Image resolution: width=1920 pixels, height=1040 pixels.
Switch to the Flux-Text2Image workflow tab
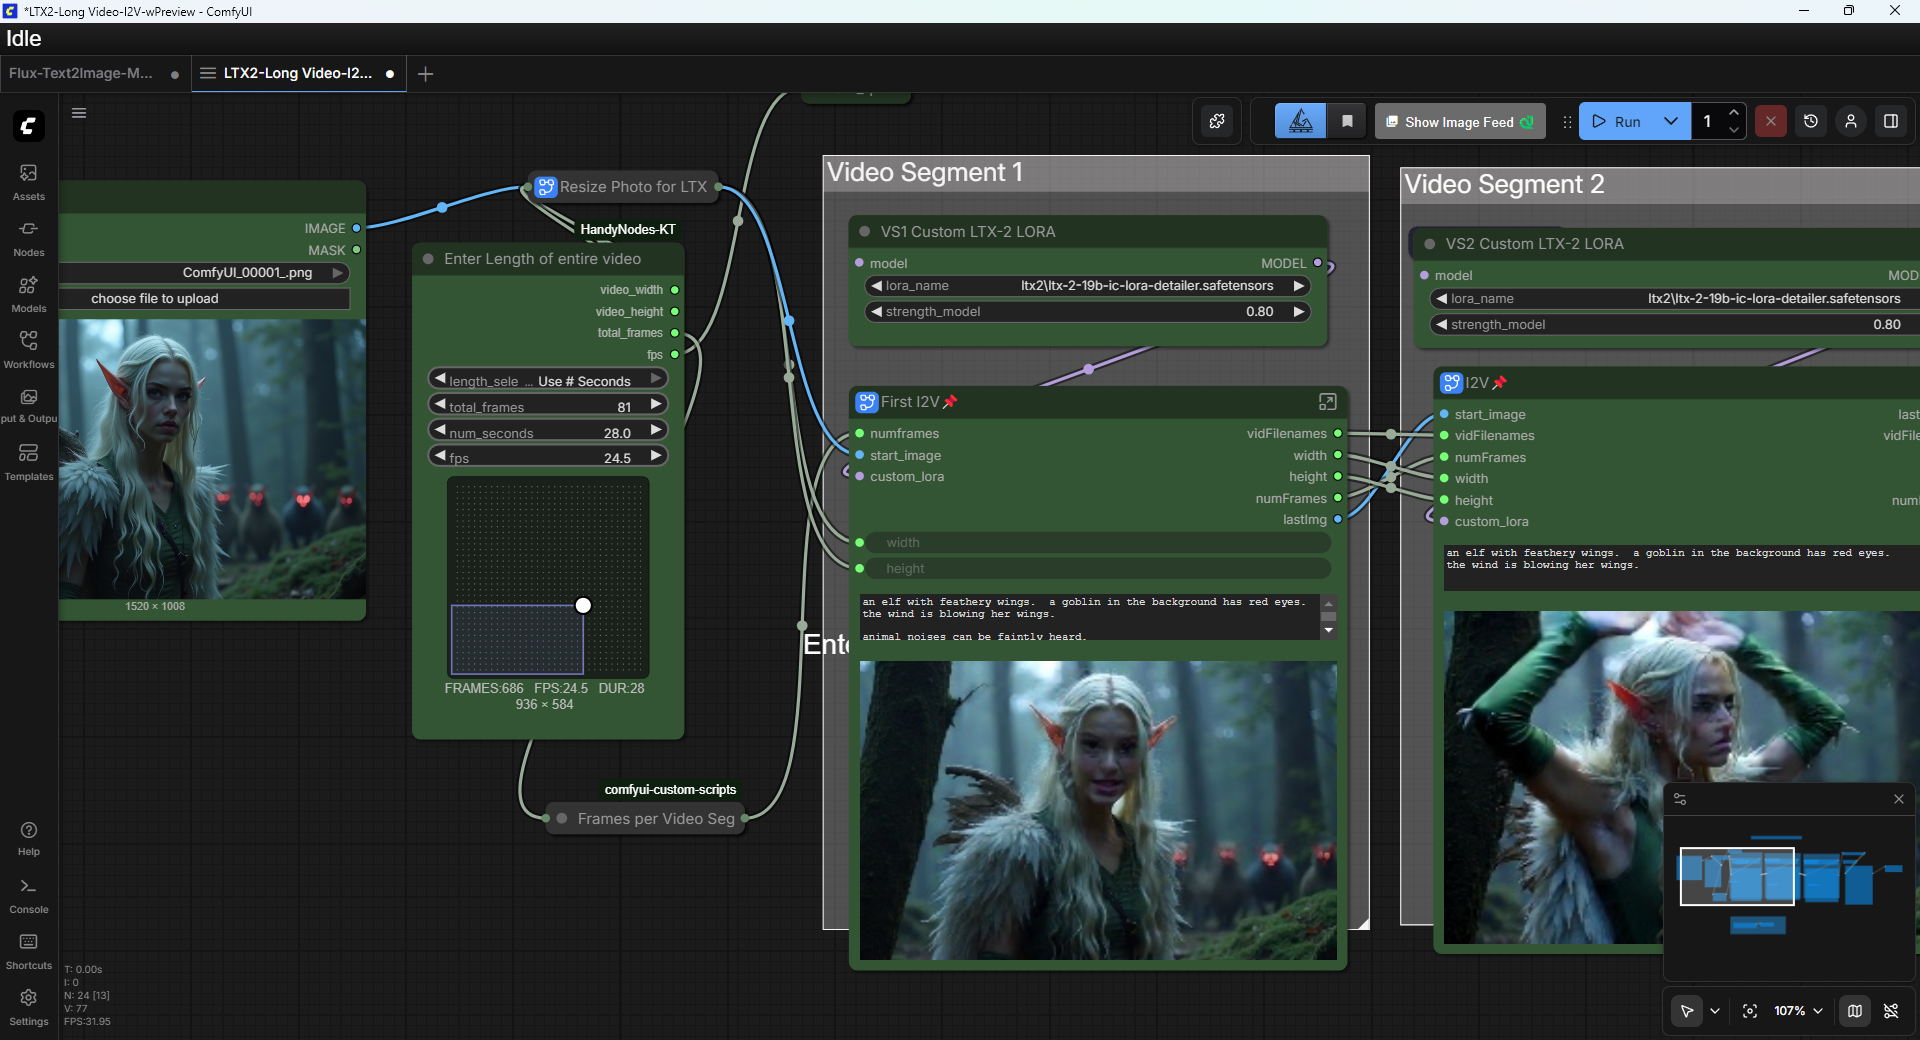point(82,73)
